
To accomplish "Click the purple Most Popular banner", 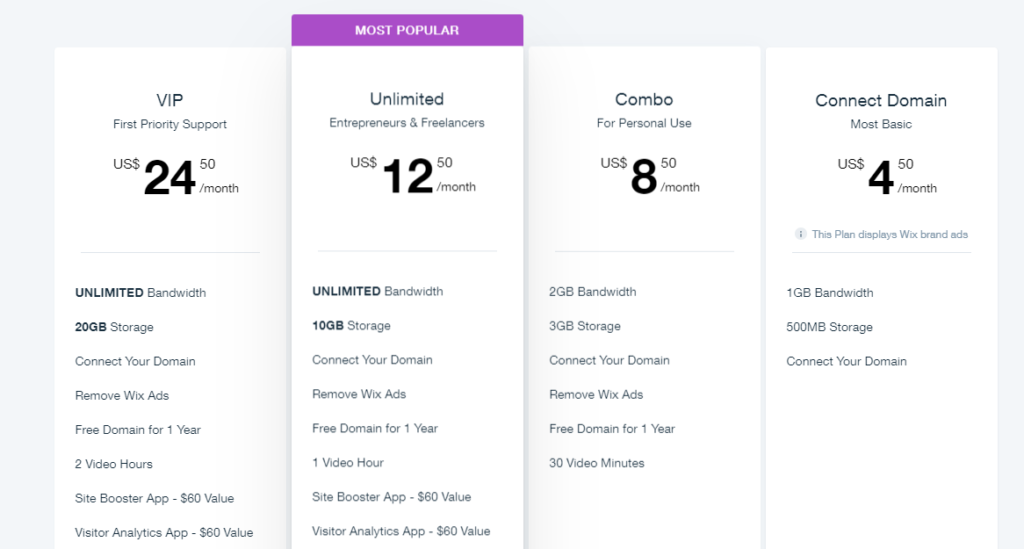I will (x=407, y=30).
